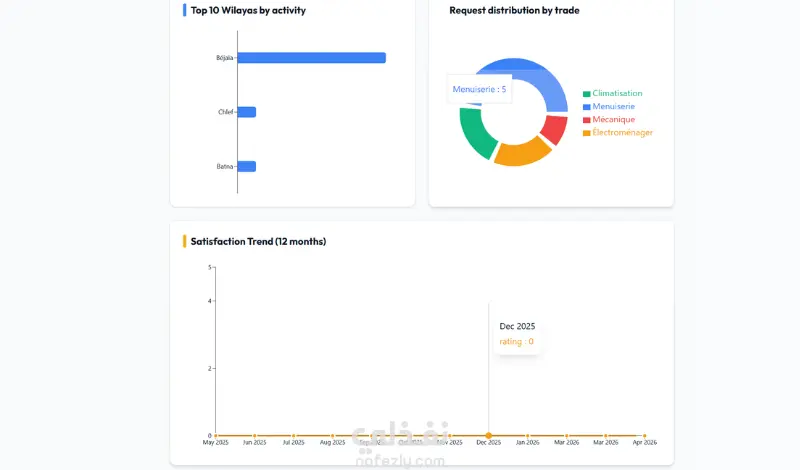Click the Béjaïa bar in Wilayas chart

311,58
